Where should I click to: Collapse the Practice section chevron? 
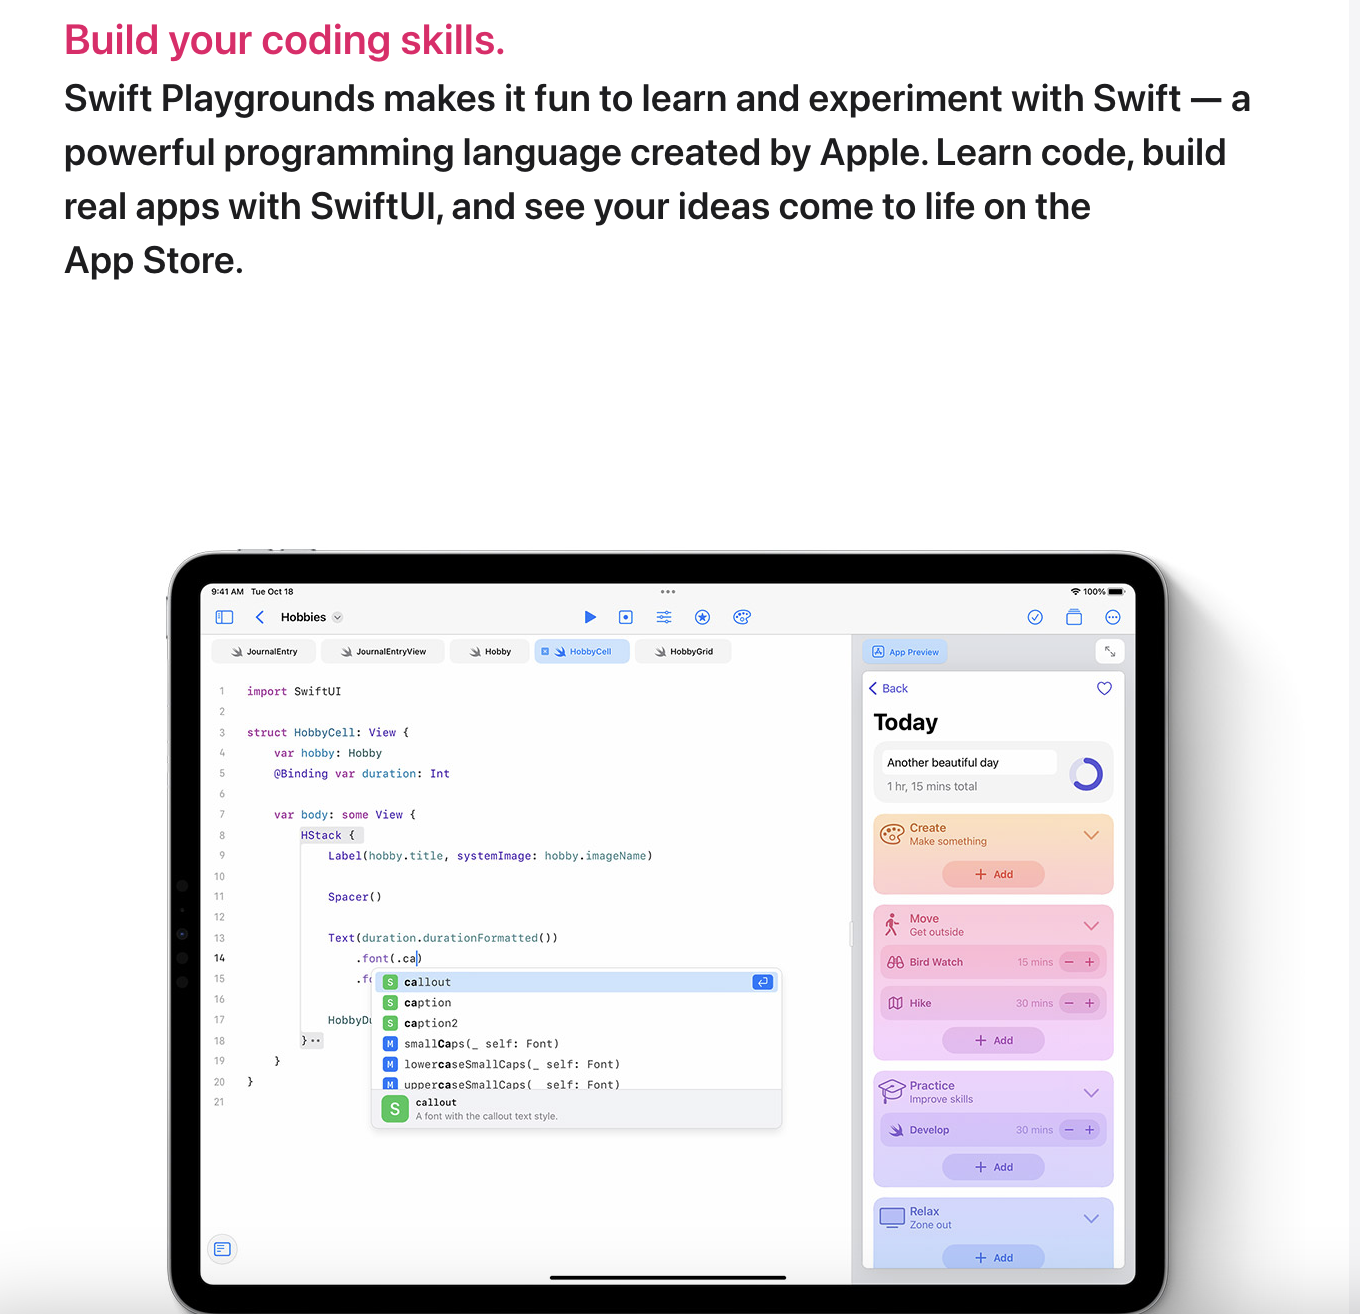(1091, 1093)
